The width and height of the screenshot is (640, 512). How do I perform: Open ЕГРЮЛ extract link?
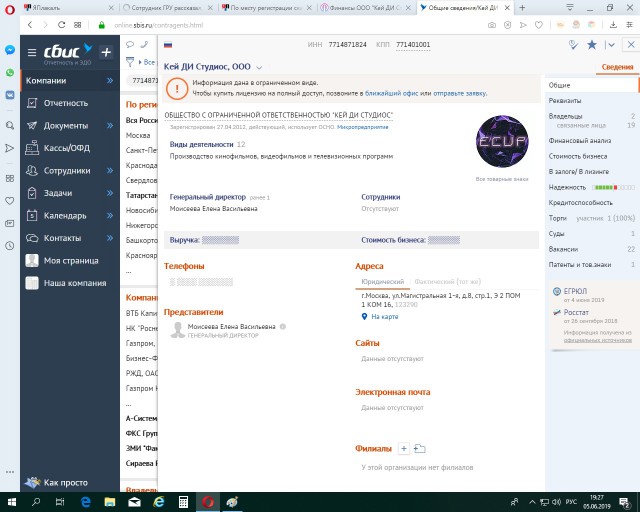575,291
